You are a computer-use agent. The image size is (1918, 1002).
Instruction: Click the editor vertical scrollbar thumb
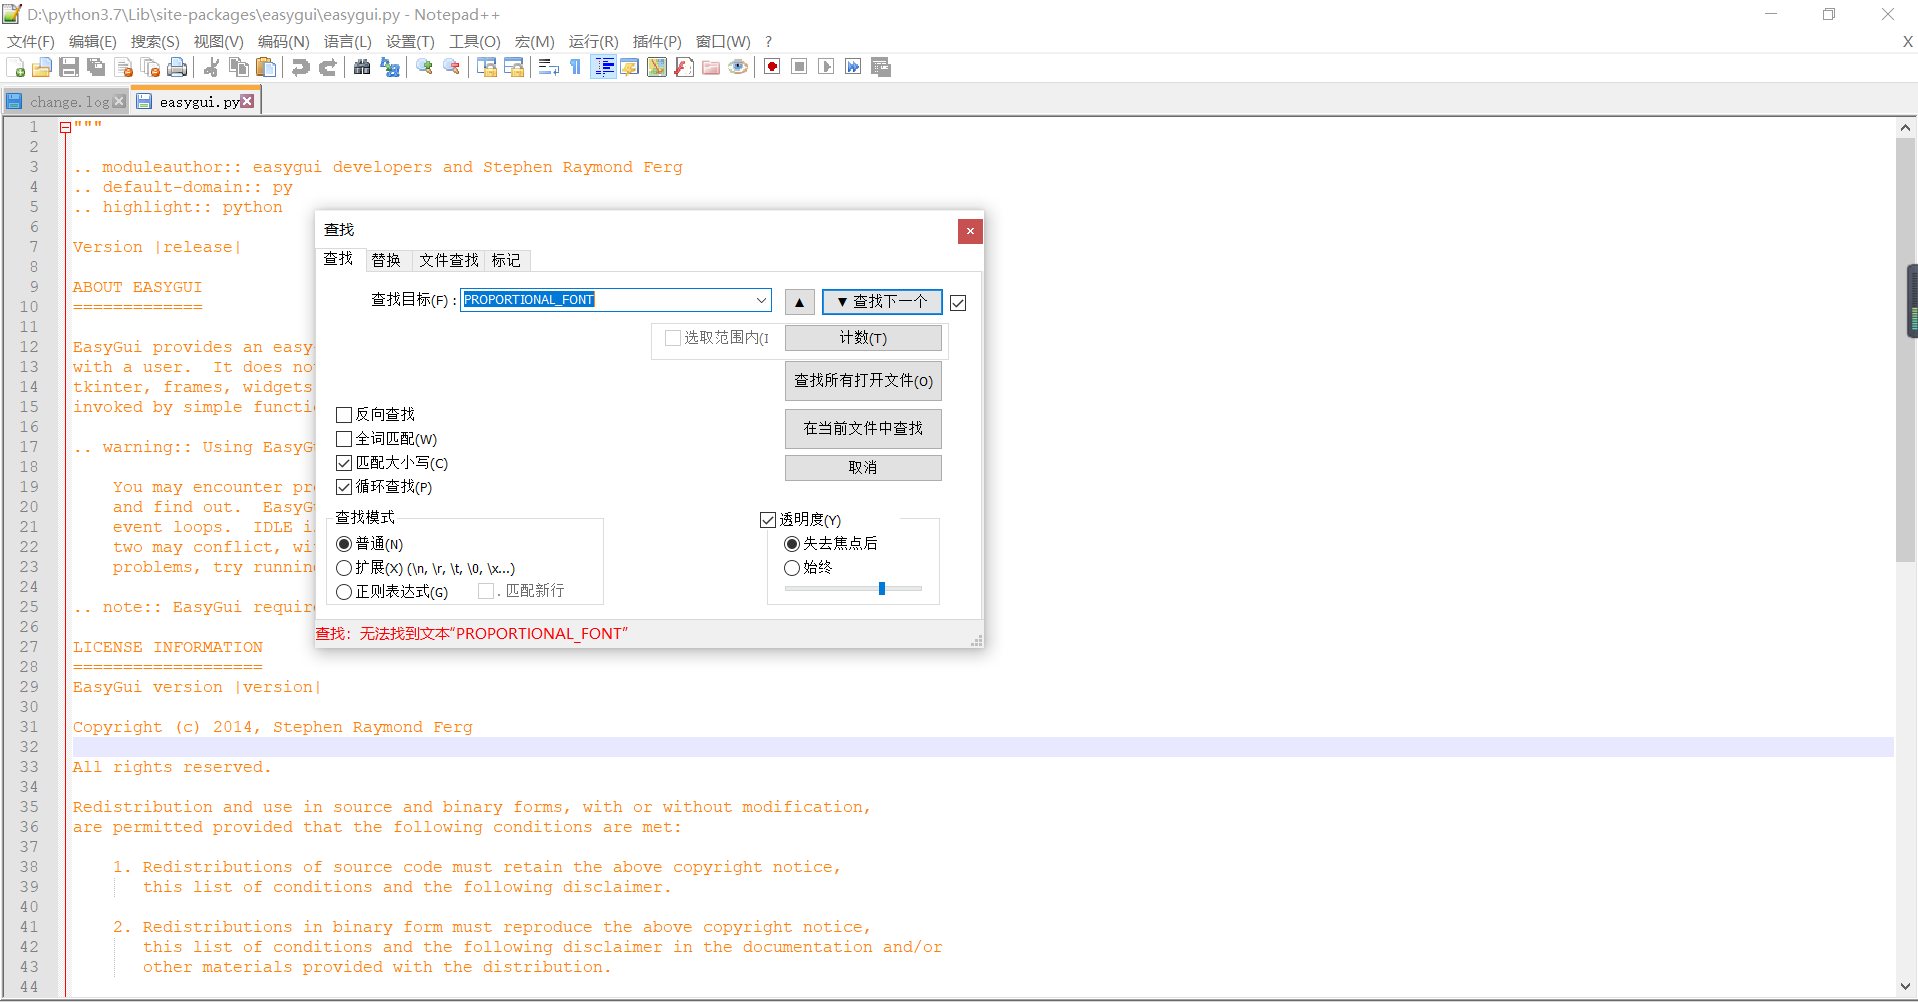pyautogui.click(x=1905, y=350)
